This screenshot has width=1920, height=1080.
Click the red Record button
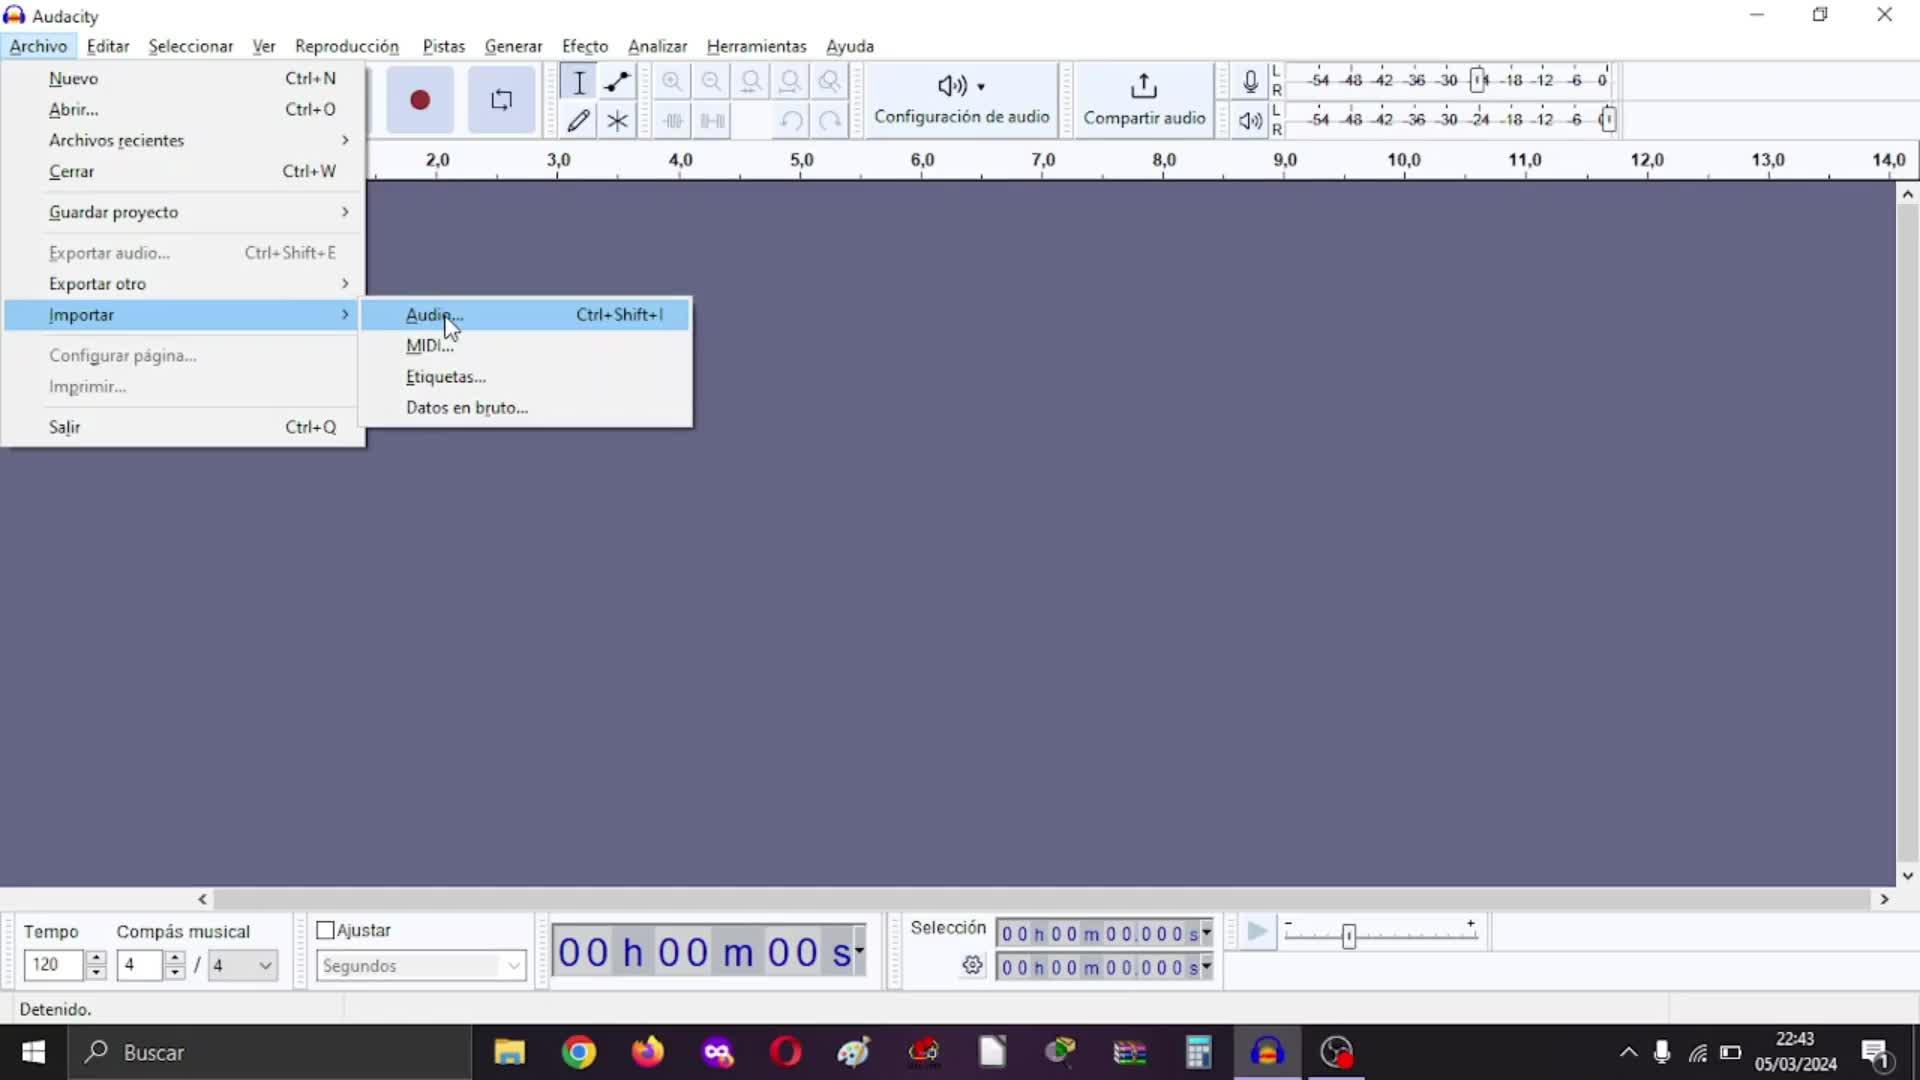click(420, 100)
